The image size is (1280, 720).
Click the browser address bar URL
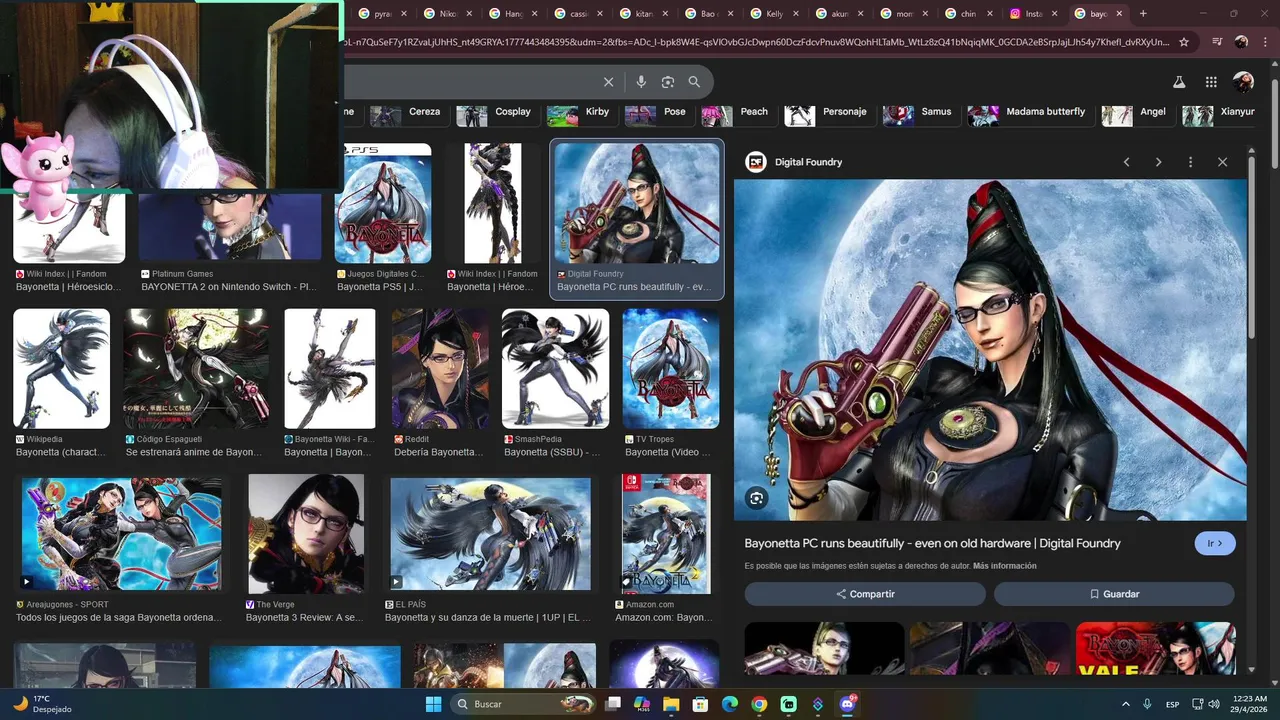pyautogui.click(x=757, y=42)
